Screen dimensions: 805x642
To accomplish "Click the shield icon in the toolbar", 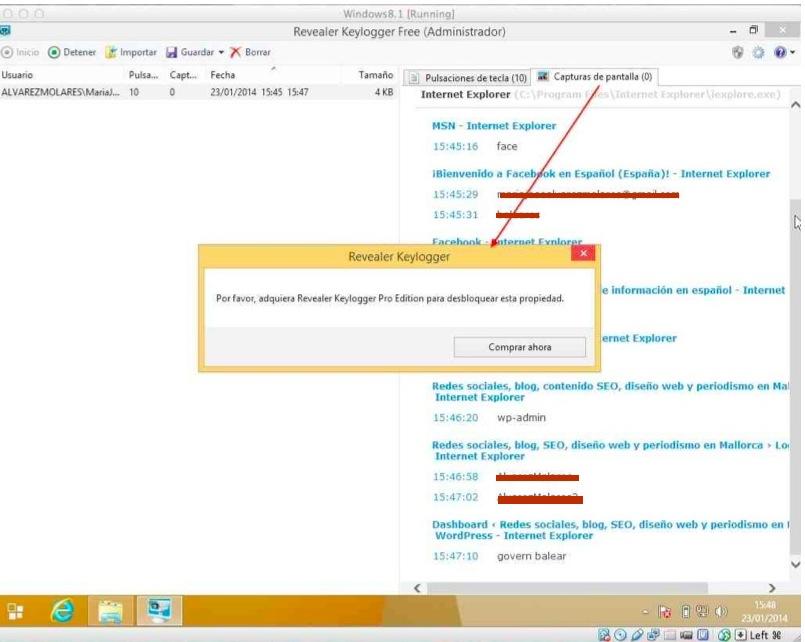I will tap(738, 53).
